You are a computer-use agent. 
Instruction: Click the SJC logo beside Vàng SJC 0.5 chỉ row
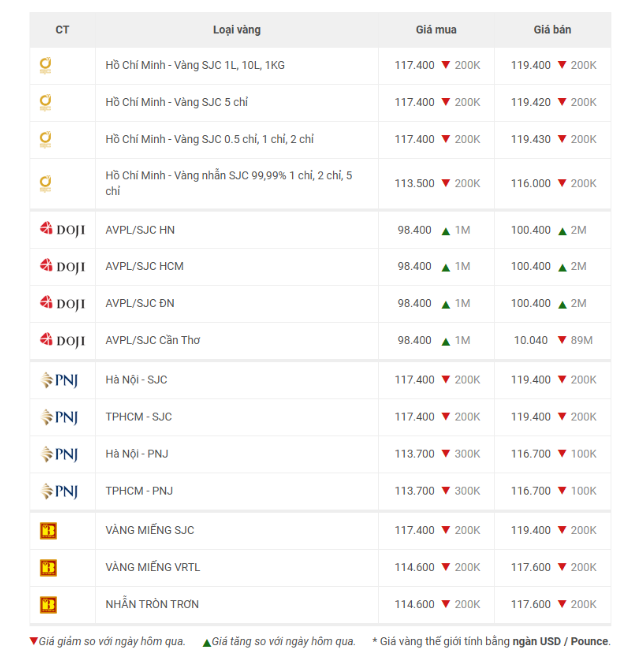[45, 140]
